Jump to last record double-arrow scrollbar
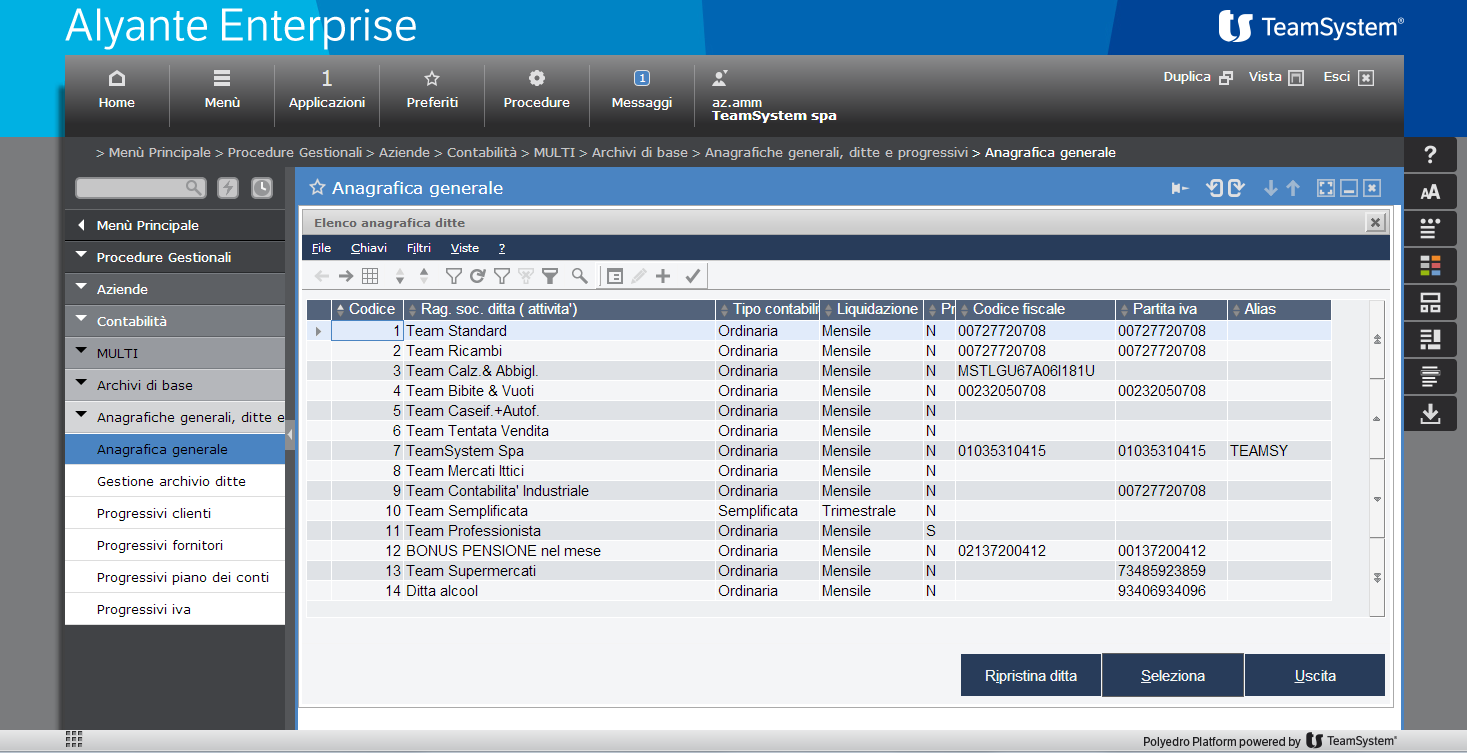Image resolution: width=1467 pixels, height=753 pixels. (1377, 578)
